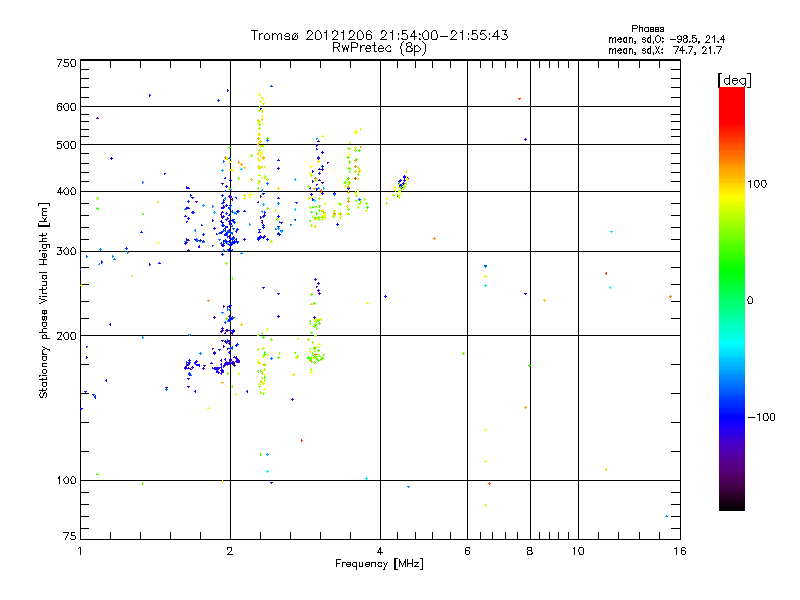800x600 pixels.
Task: Click the x-axis tick label '10'
Action: click(x=578, y=551)
